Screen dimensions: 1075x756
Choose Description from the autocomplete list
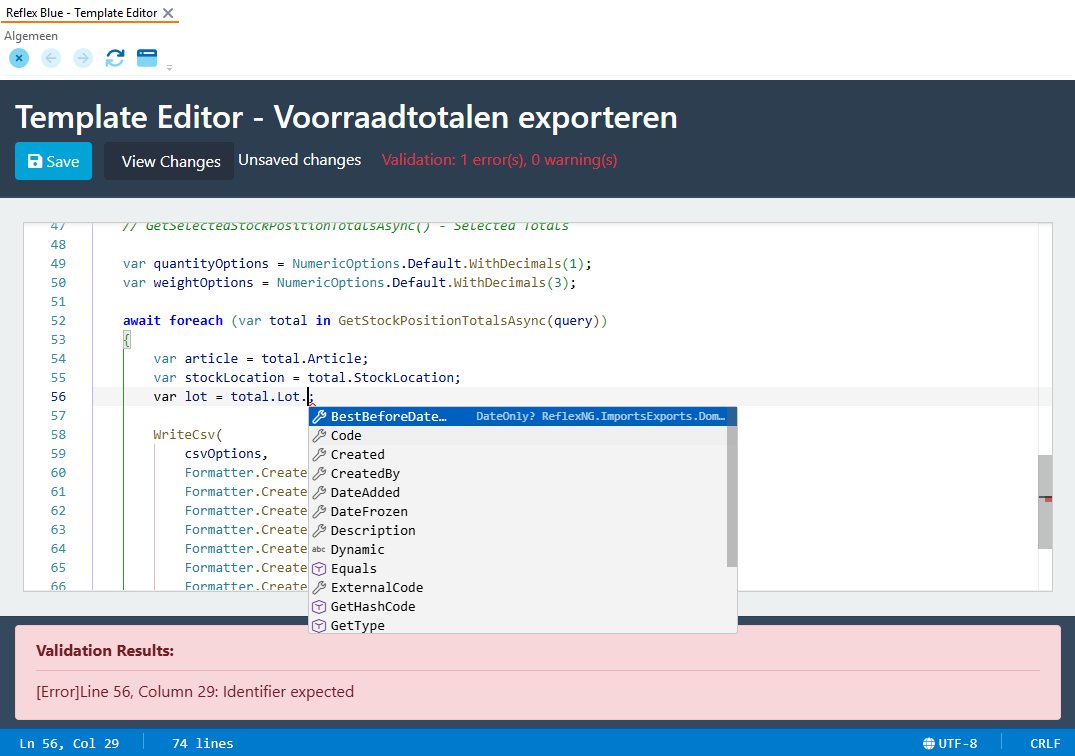[518, 531]
